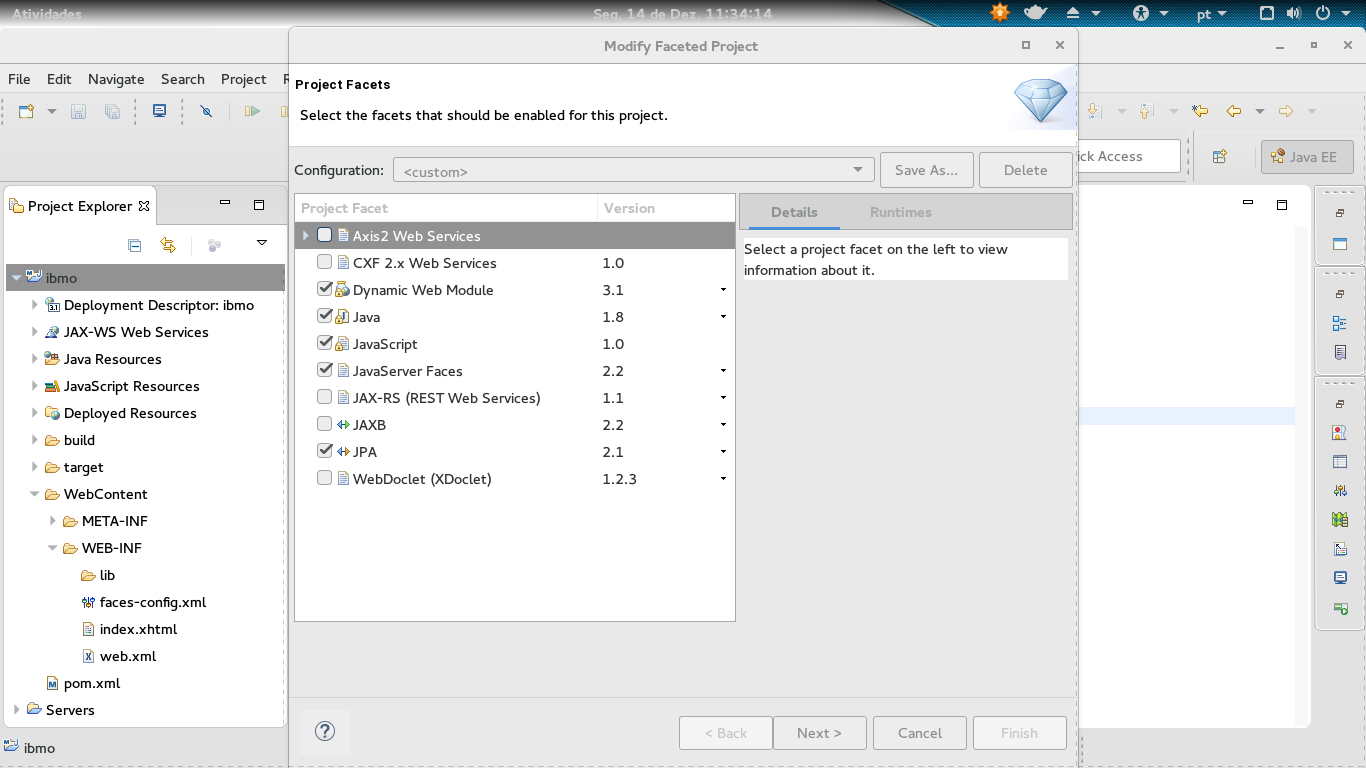Click the Save As... button
The height and width of the screenshot is (768, 1366).
click(x=926, y=170)
